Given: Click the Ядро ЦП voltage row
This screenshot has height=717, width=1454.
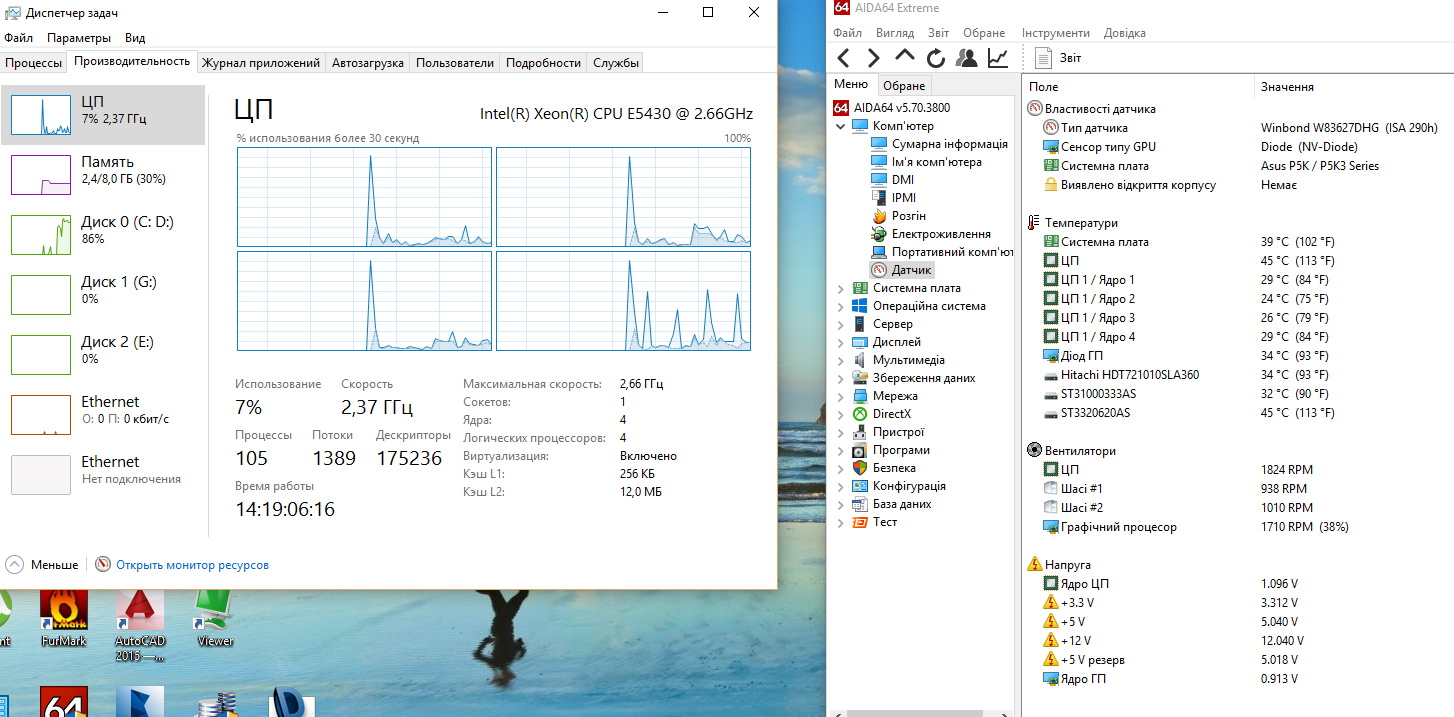Looking at the screenshot, I should click(1237, 584).
